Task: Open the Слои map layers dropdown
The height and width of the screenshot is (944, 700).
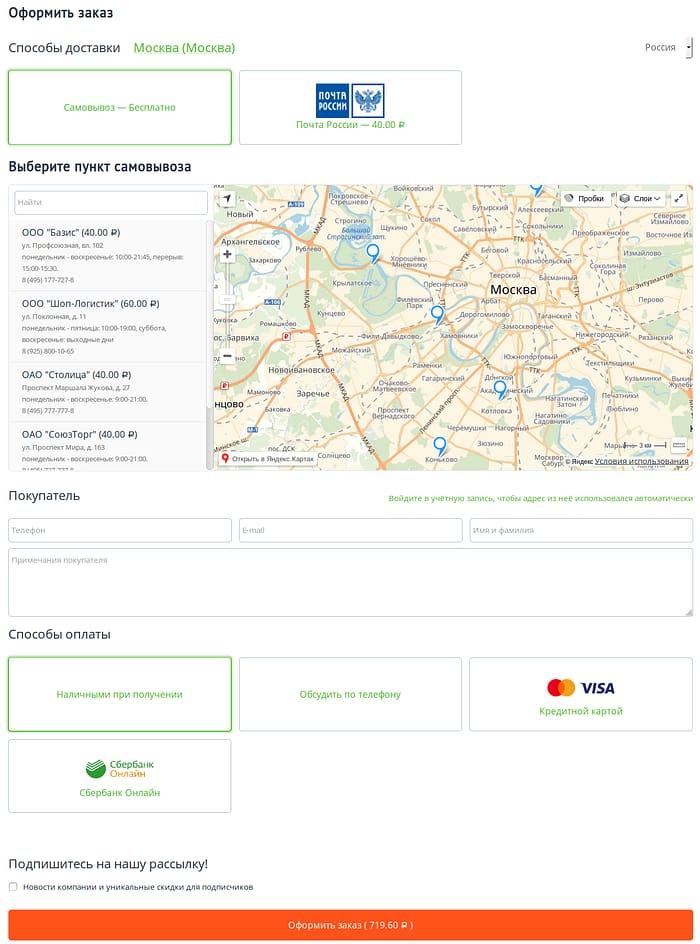Action: [640, 198]
